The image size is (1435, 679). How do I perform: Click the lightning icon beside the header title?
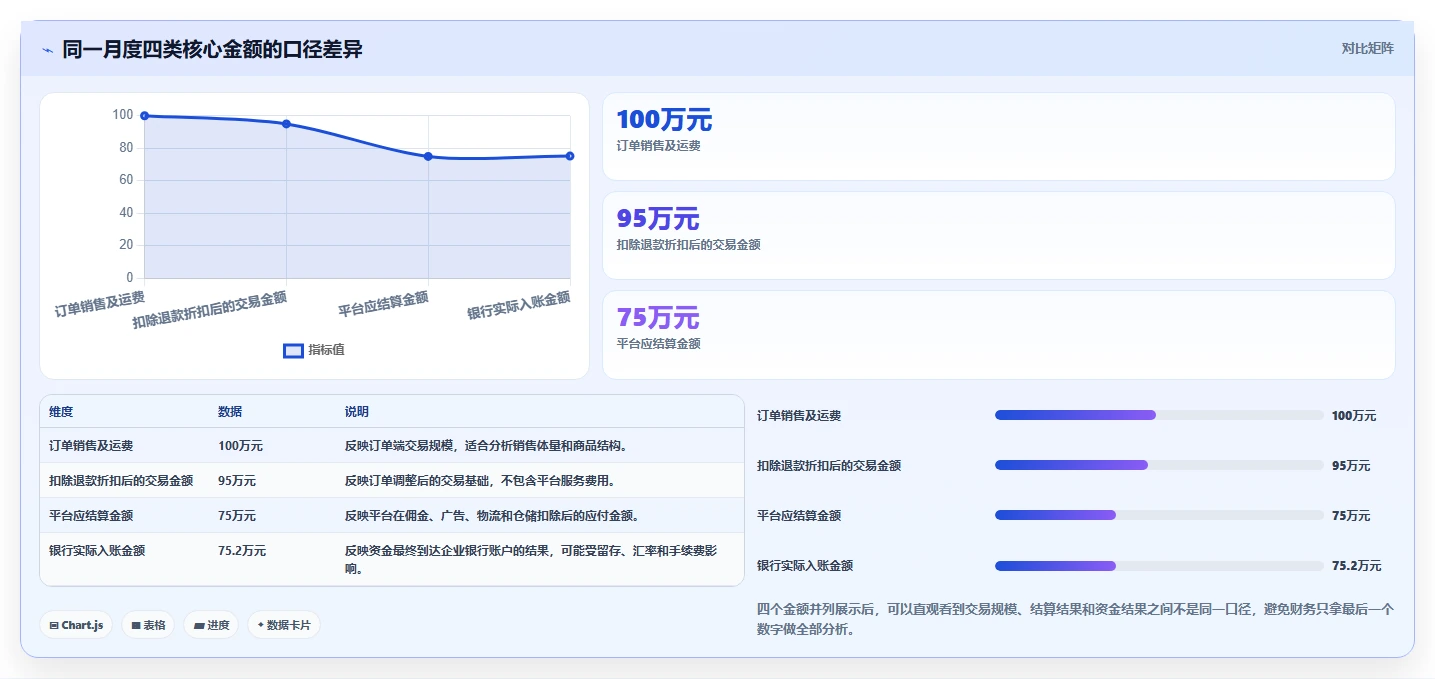click(47, 50)
